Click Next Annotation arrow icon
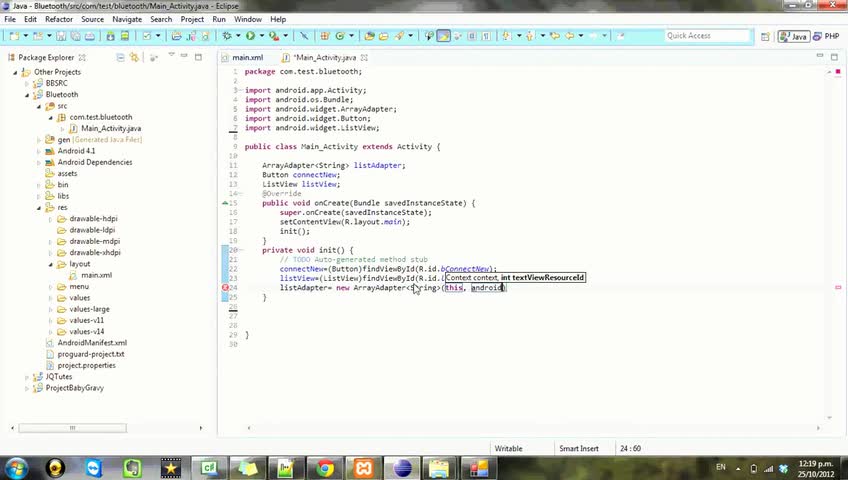The width and height of the screenshot is (848, 480). click(507, 36)
